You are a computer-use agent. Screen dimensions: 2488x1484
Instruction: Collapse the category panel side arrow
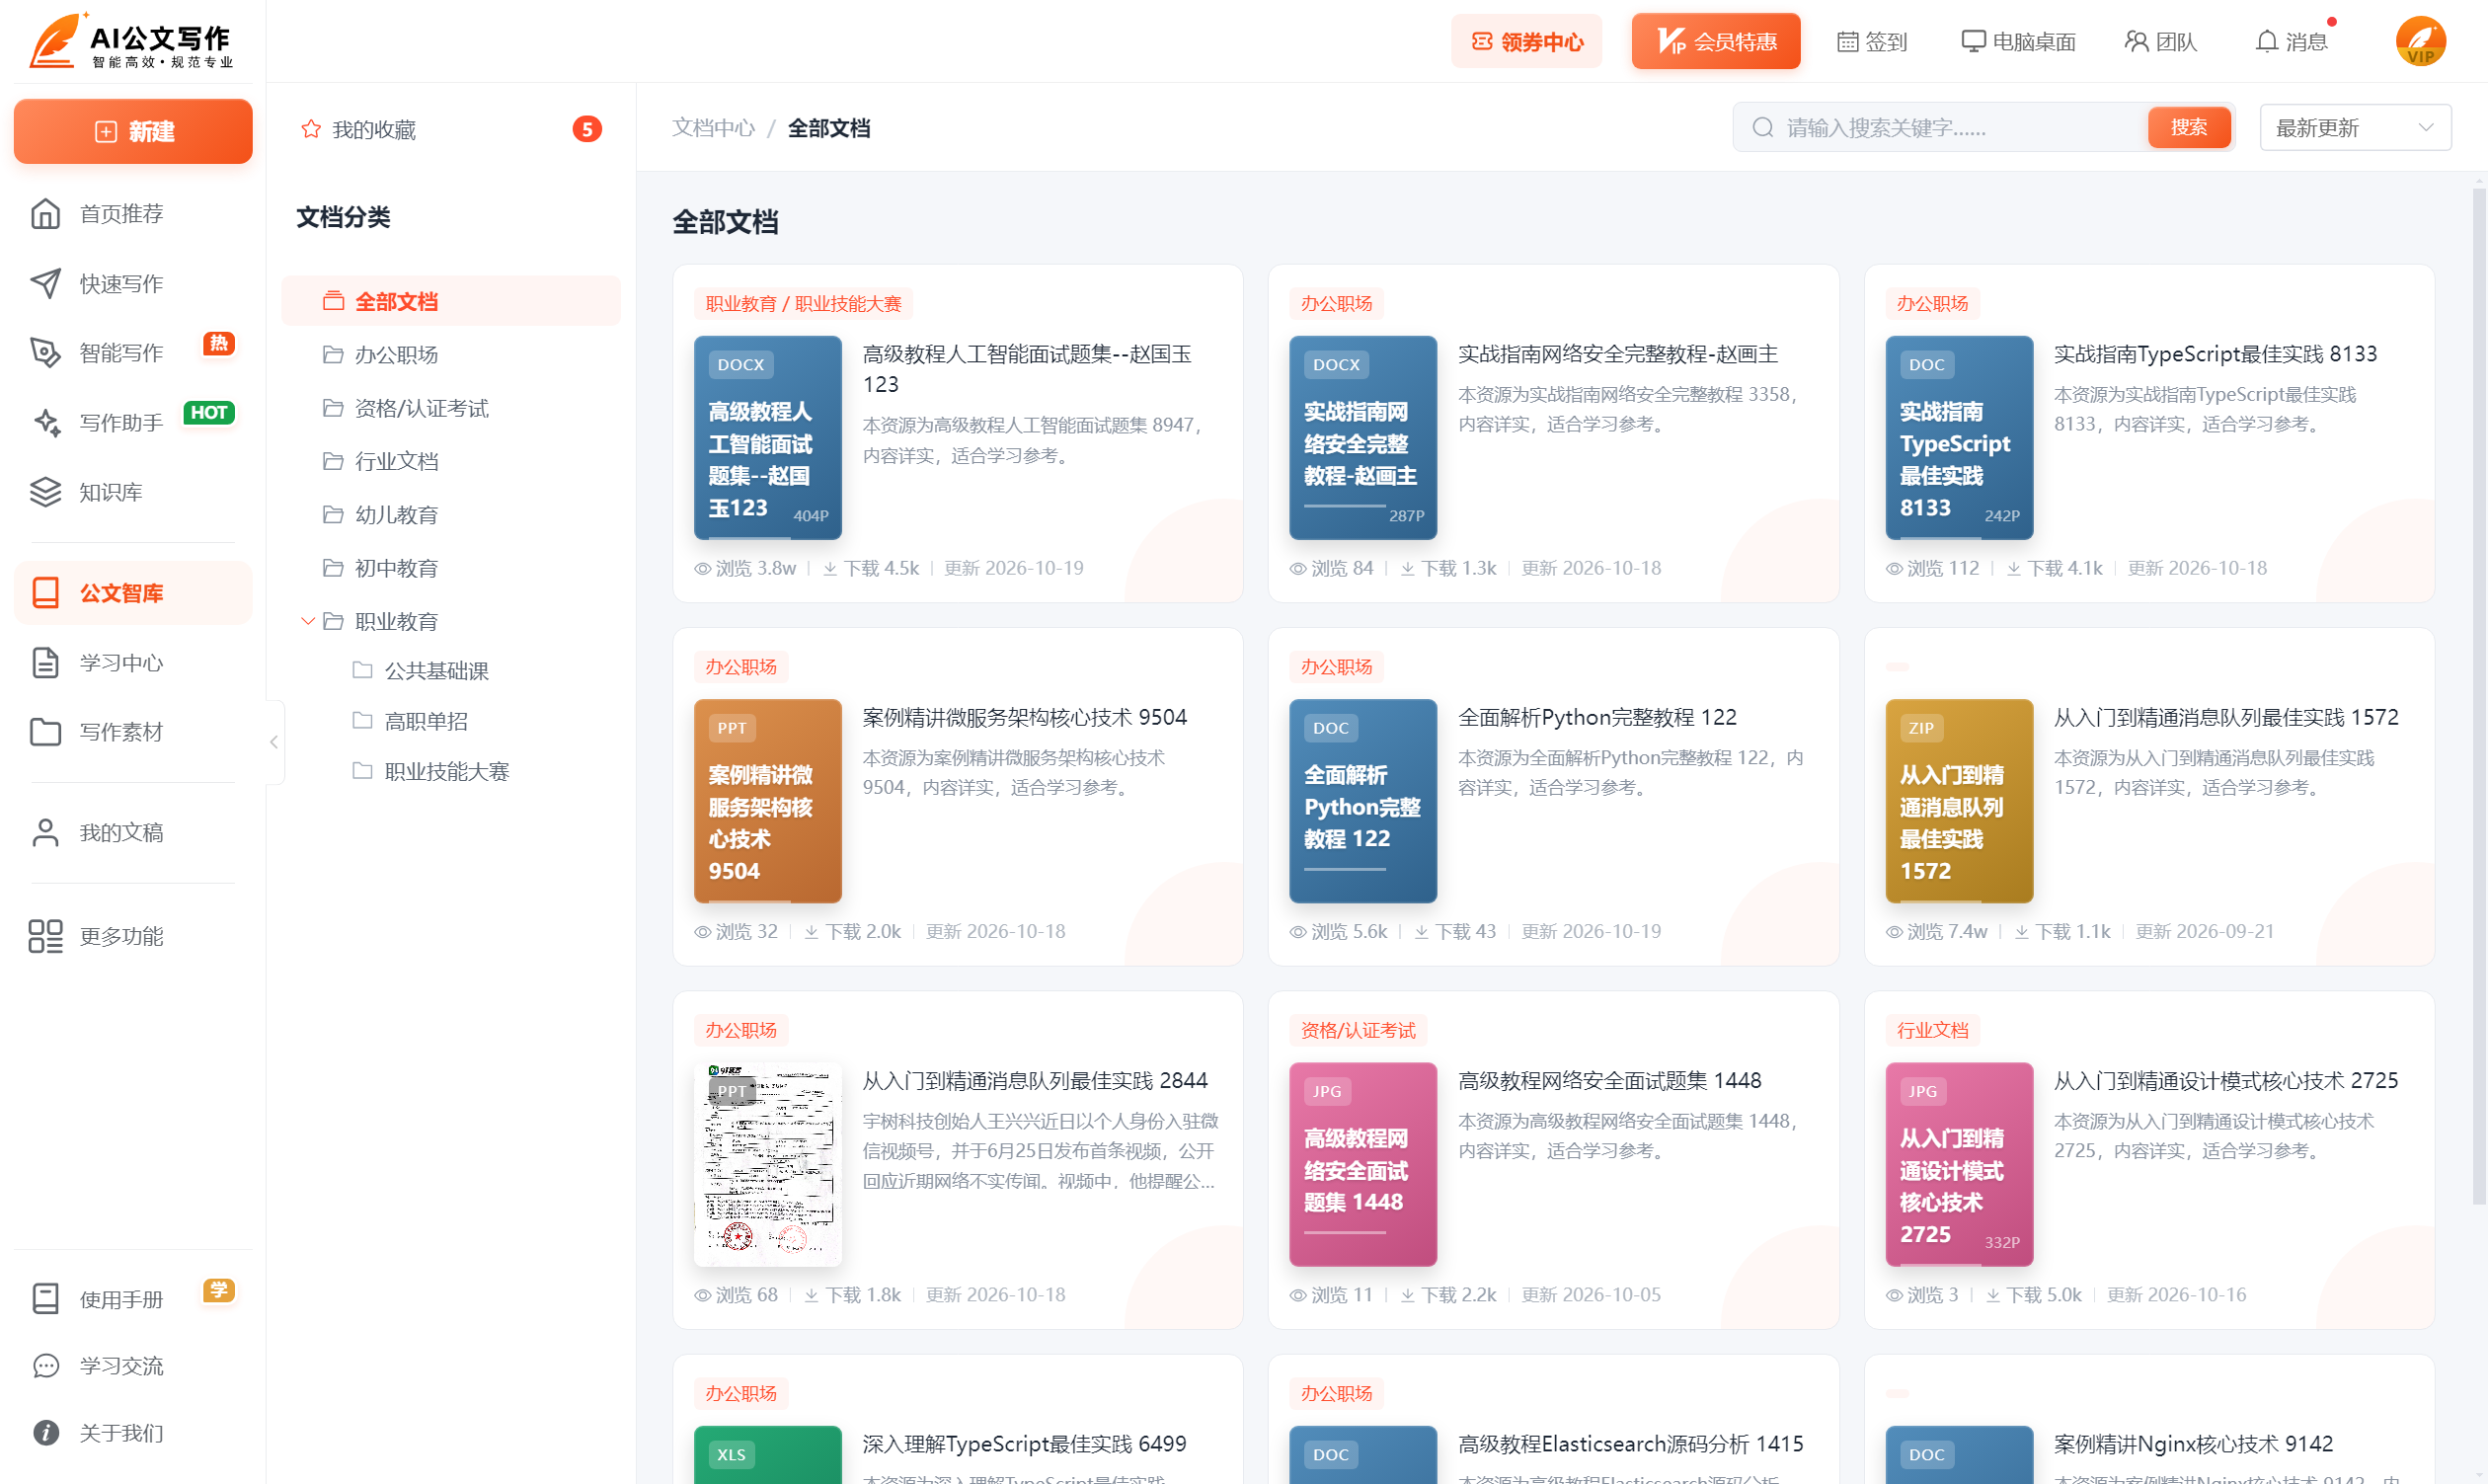point(274,742)
